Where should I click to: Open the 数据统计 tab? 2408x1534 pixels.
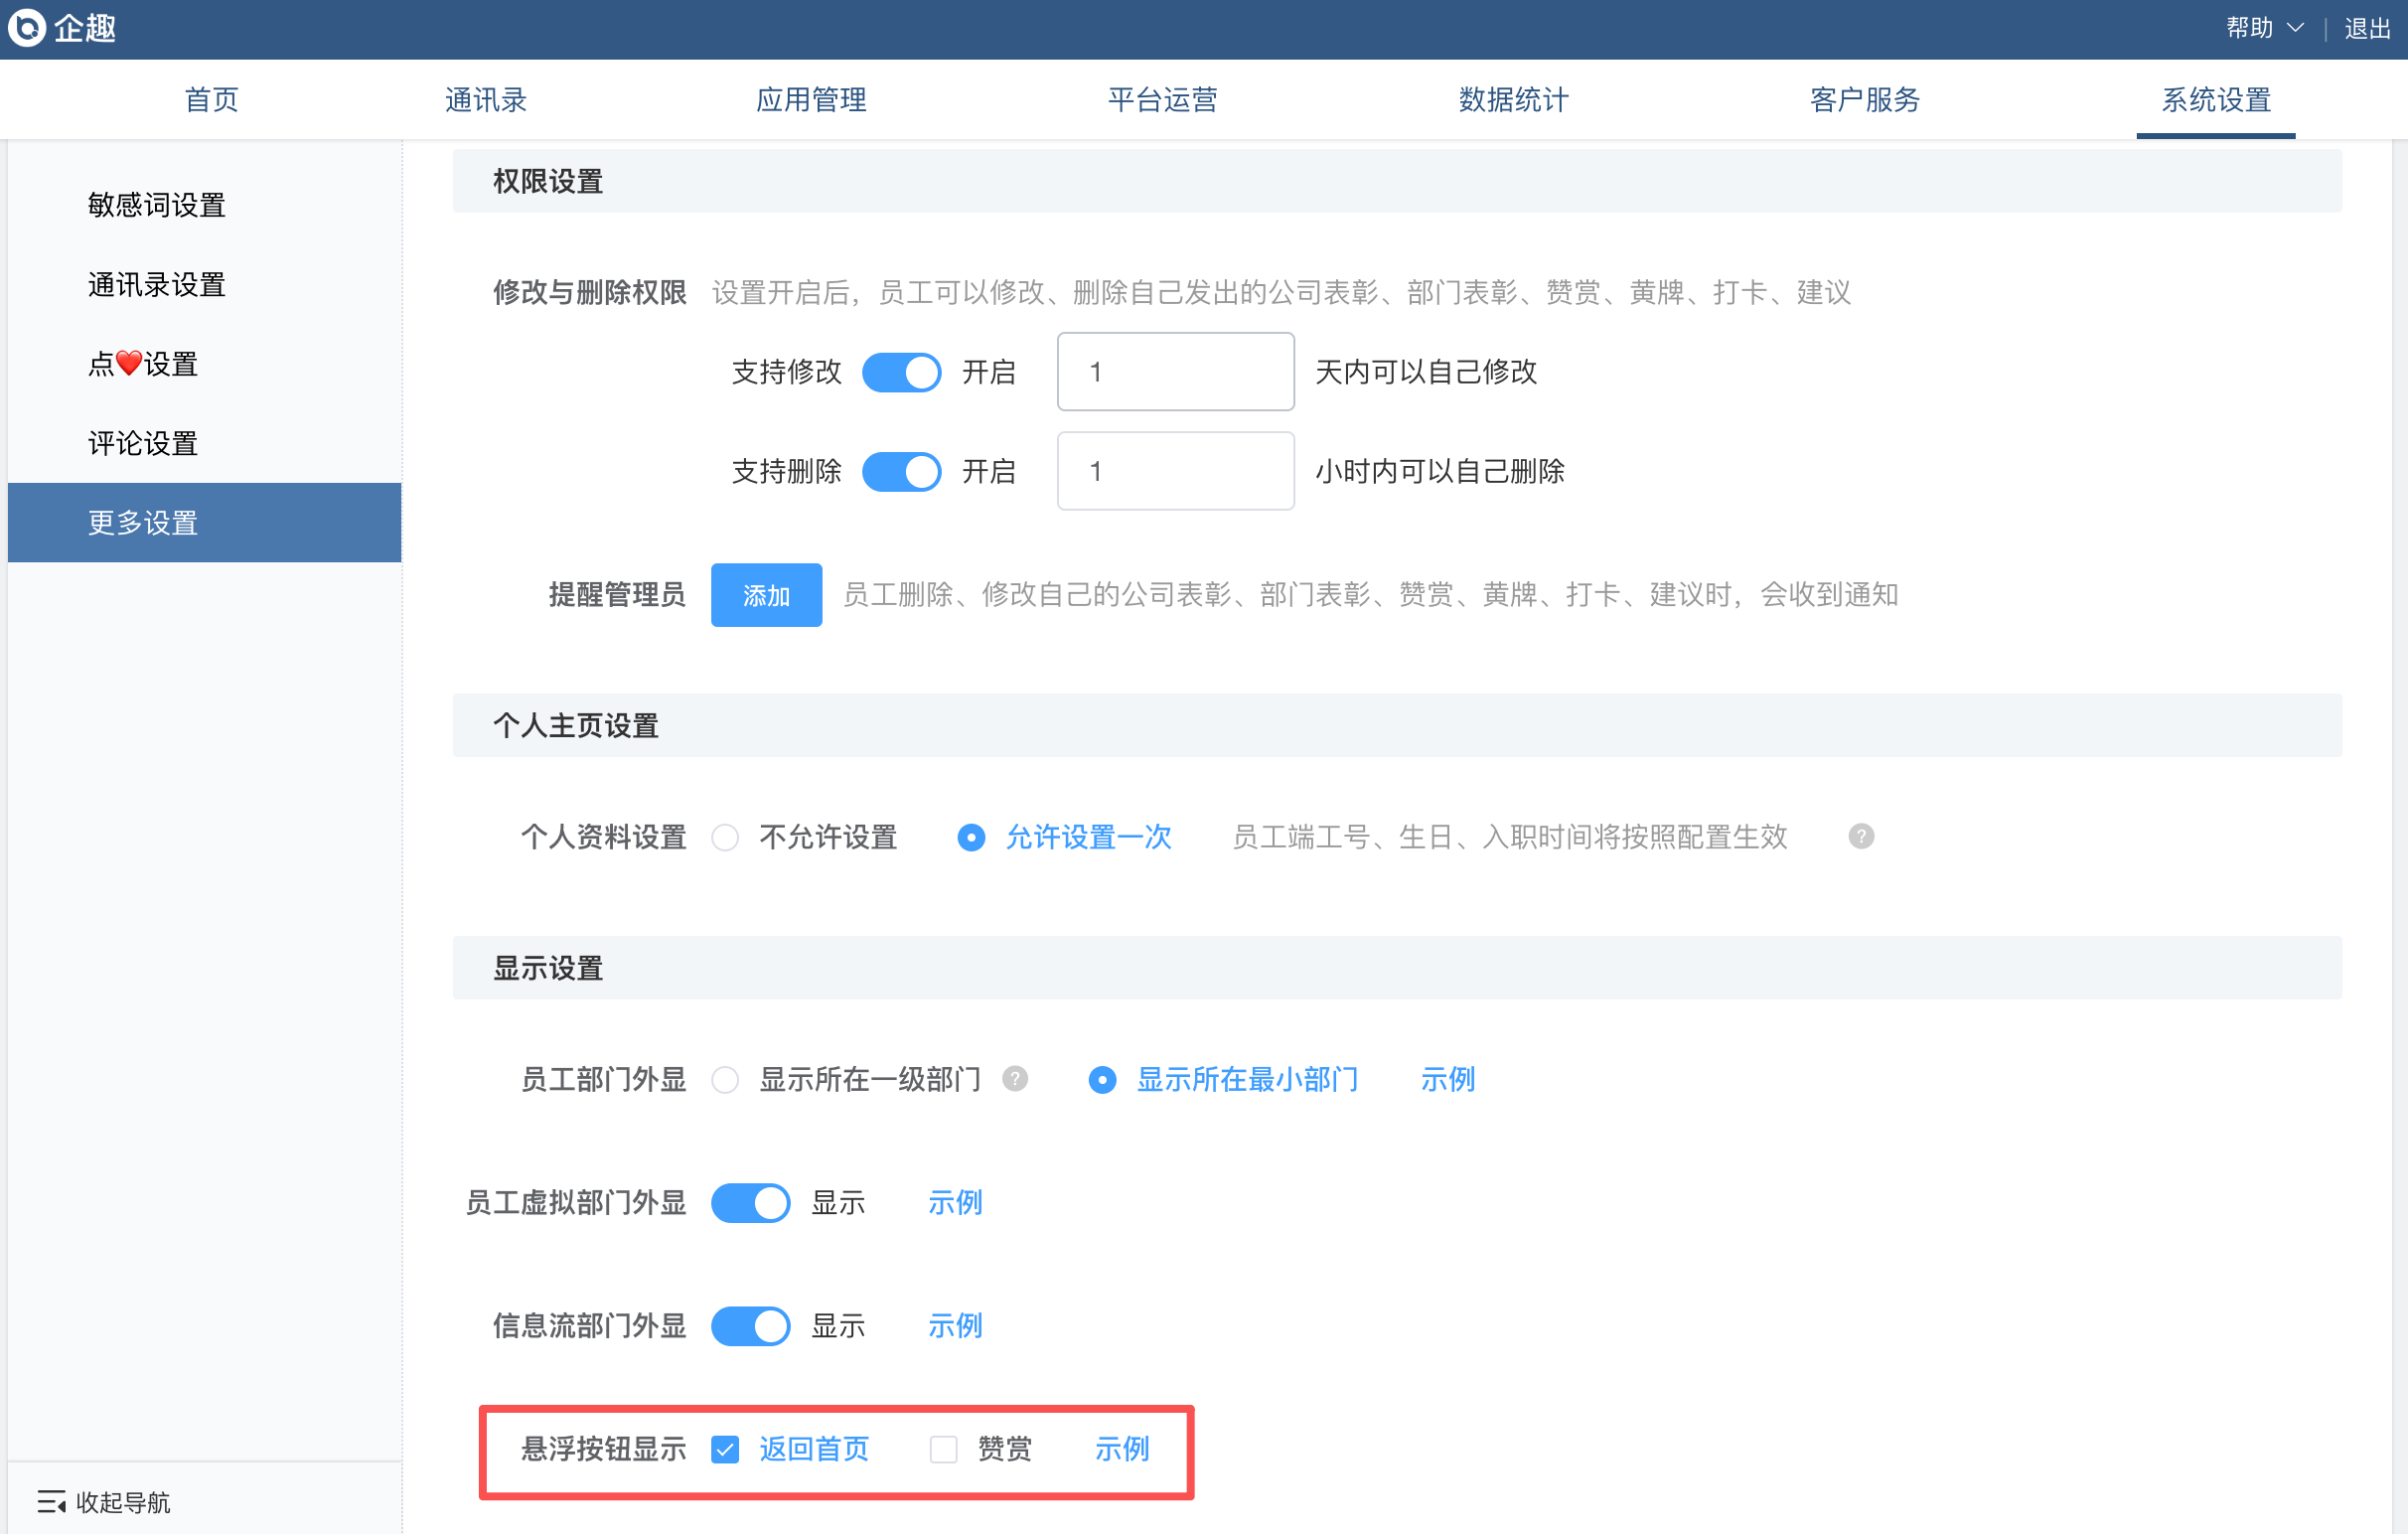(1512, 100)
